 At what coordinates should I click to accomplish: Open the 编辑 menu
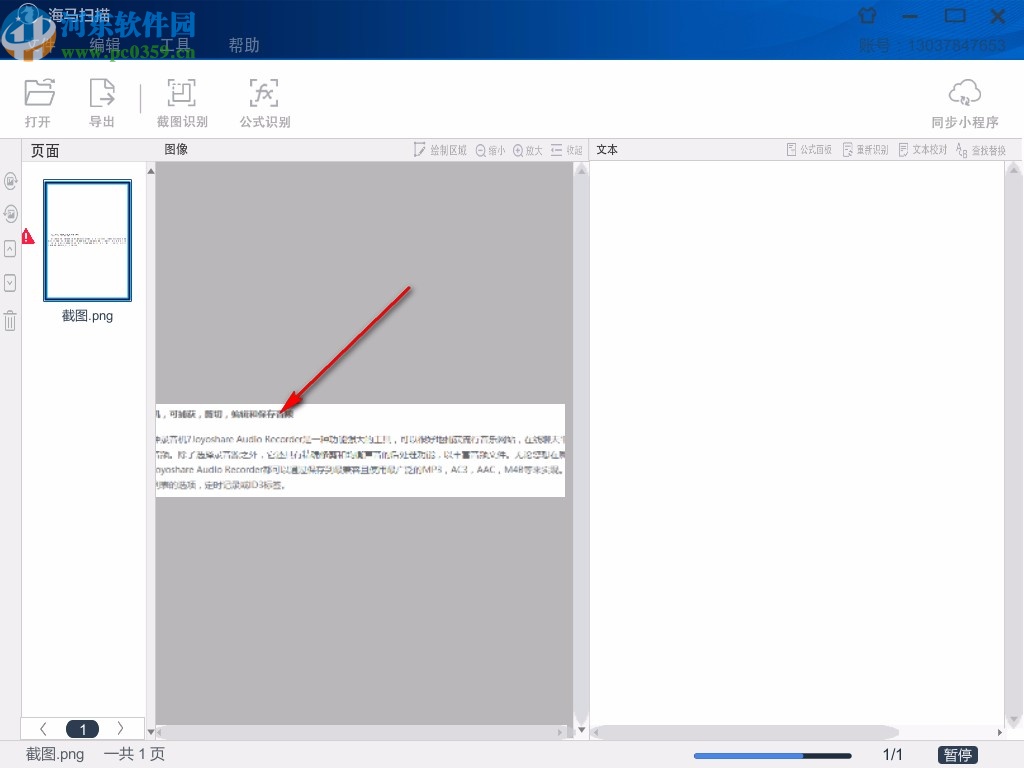pos(105,44)
